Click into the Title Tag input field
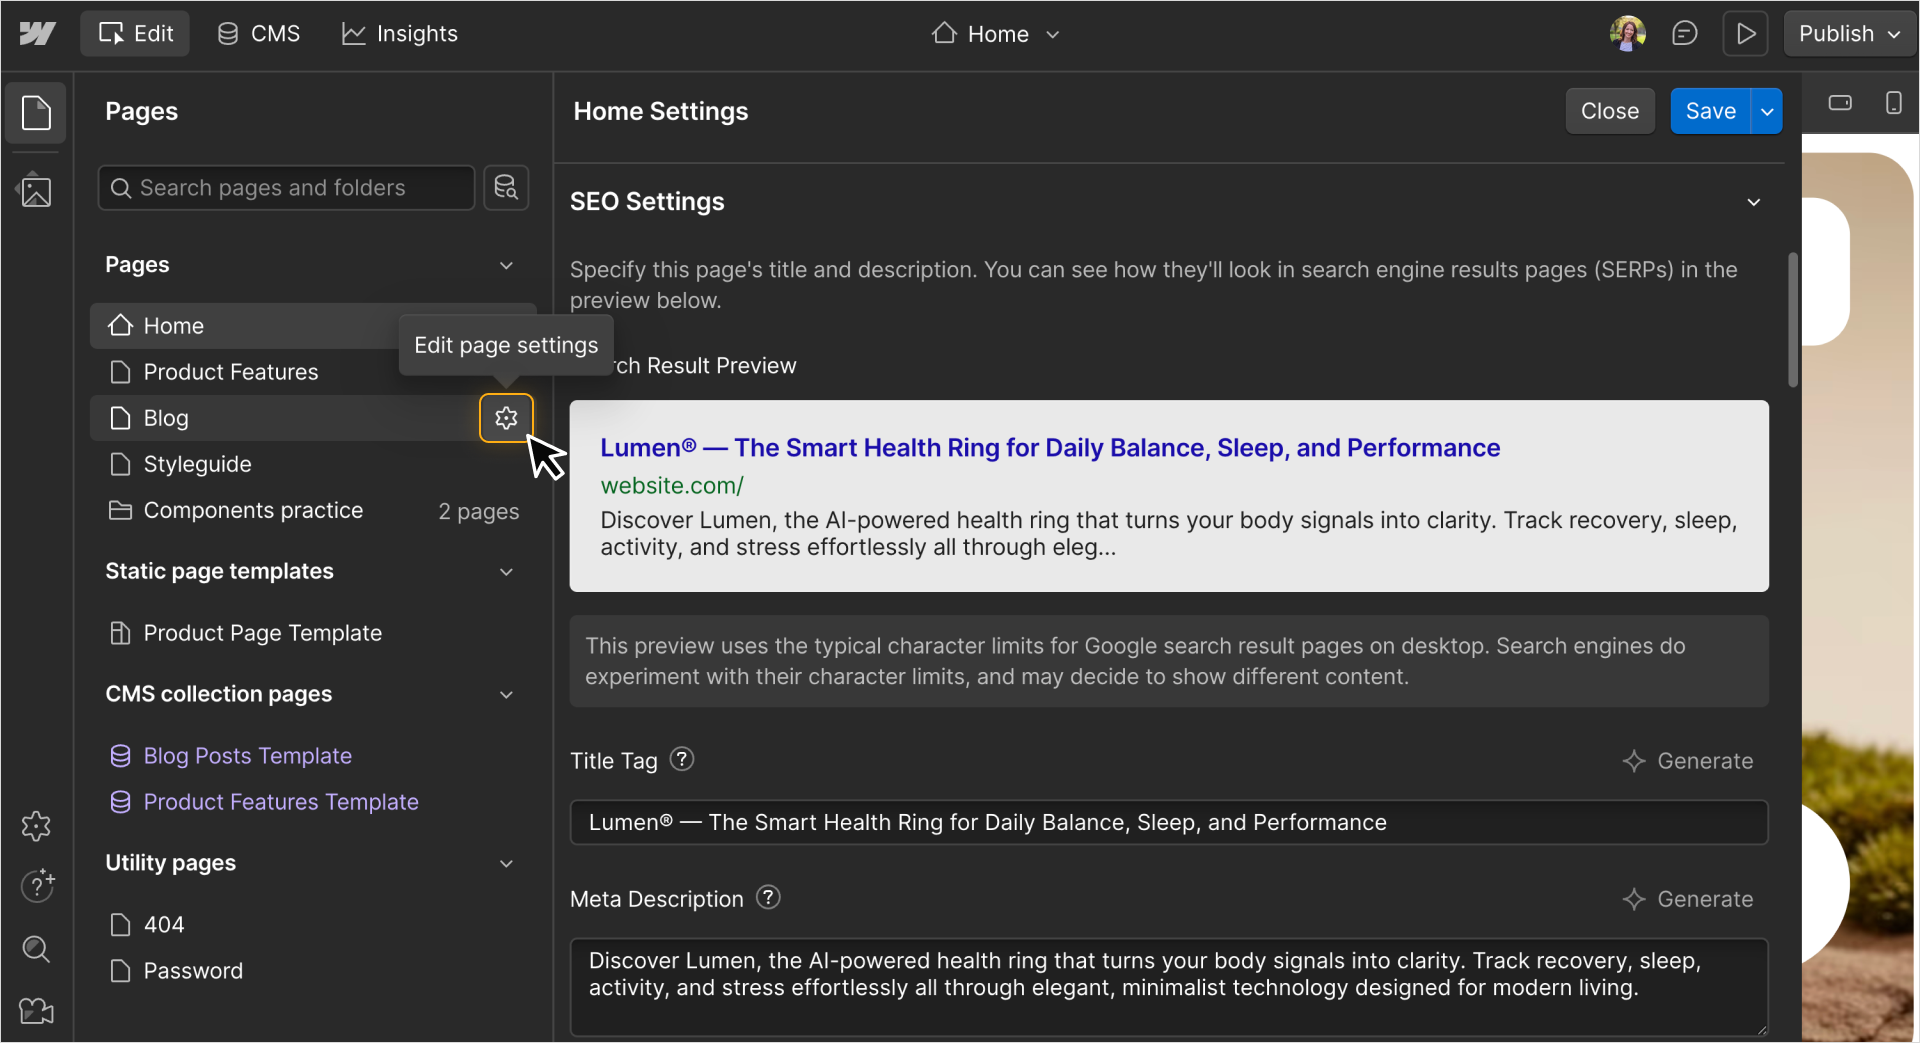This screenshot has width=1920, height=1043. [1169, 822]
